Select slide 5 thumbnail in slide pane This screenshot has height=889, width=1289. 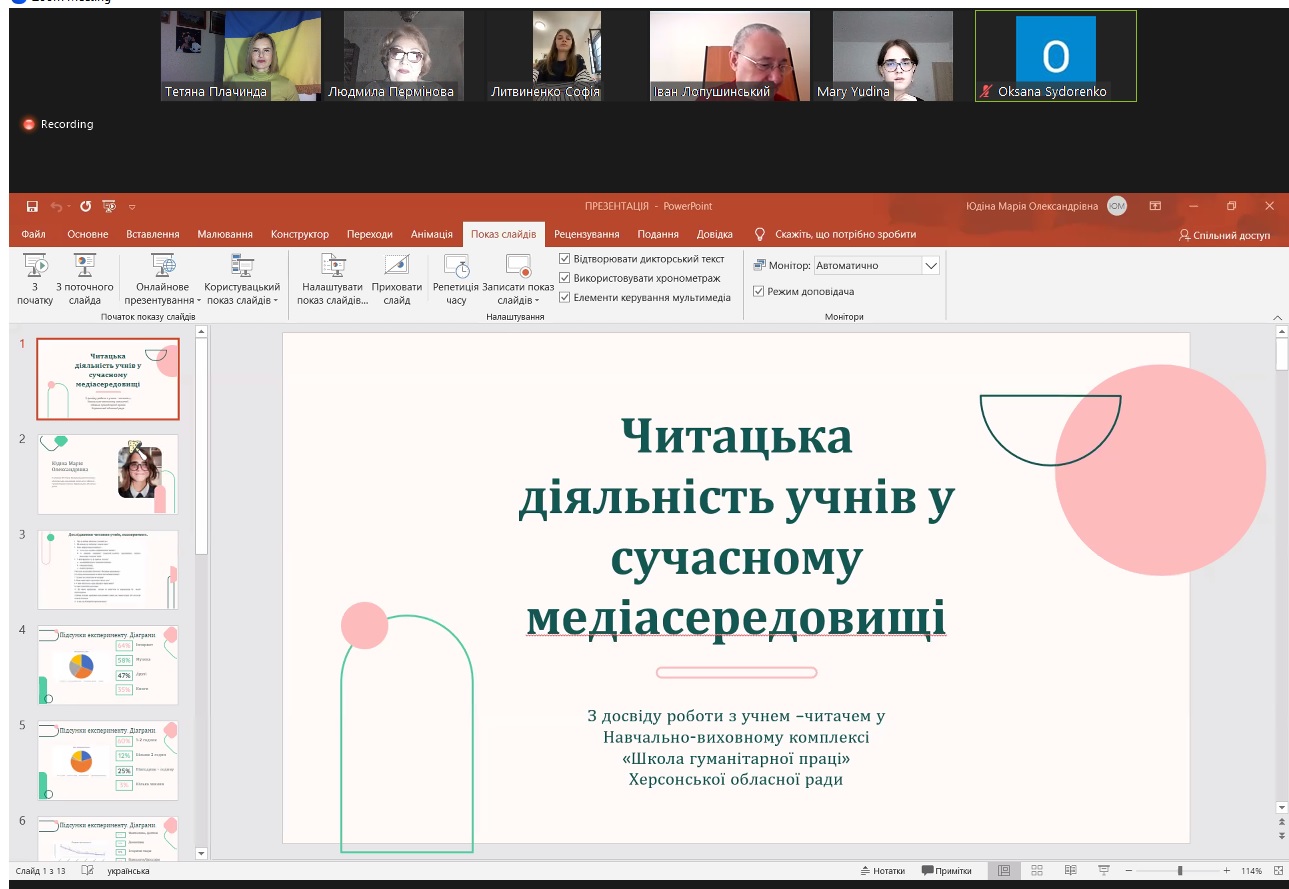[x=108, y=761]
